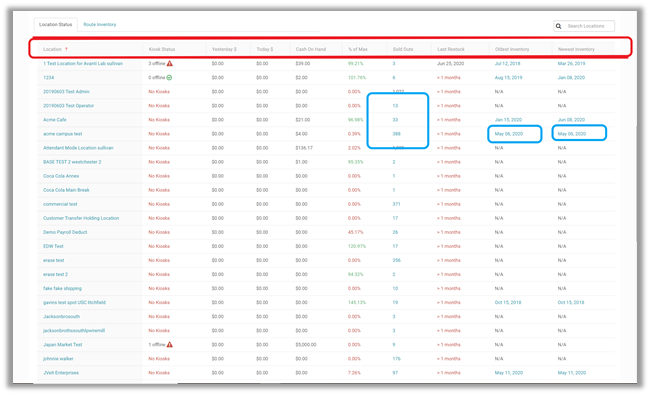Screen dimensions: 650x395
Task: Sort by the Cash On Hand column
Action: pyautogui.click(x=311, y=49)
